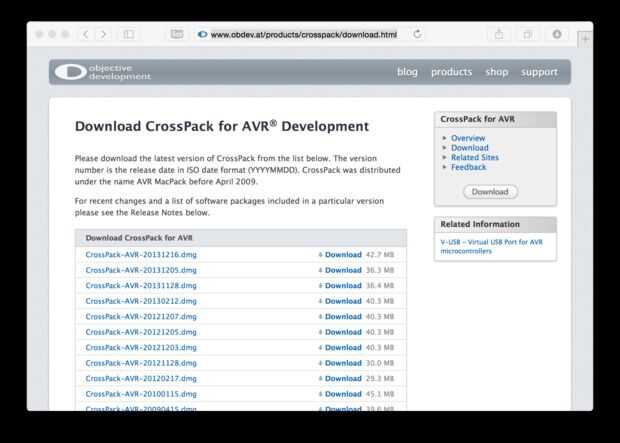Go forward with Safari forward arrow
620x443 pixels.
[x=103, y=34]
